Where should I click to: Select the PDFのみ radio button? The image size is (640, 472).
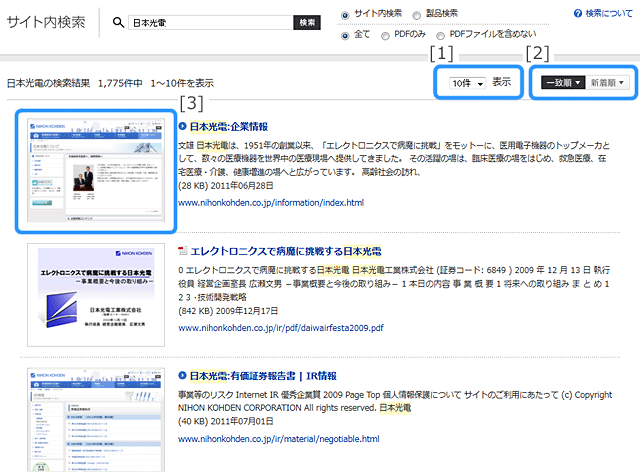(385, 36)
